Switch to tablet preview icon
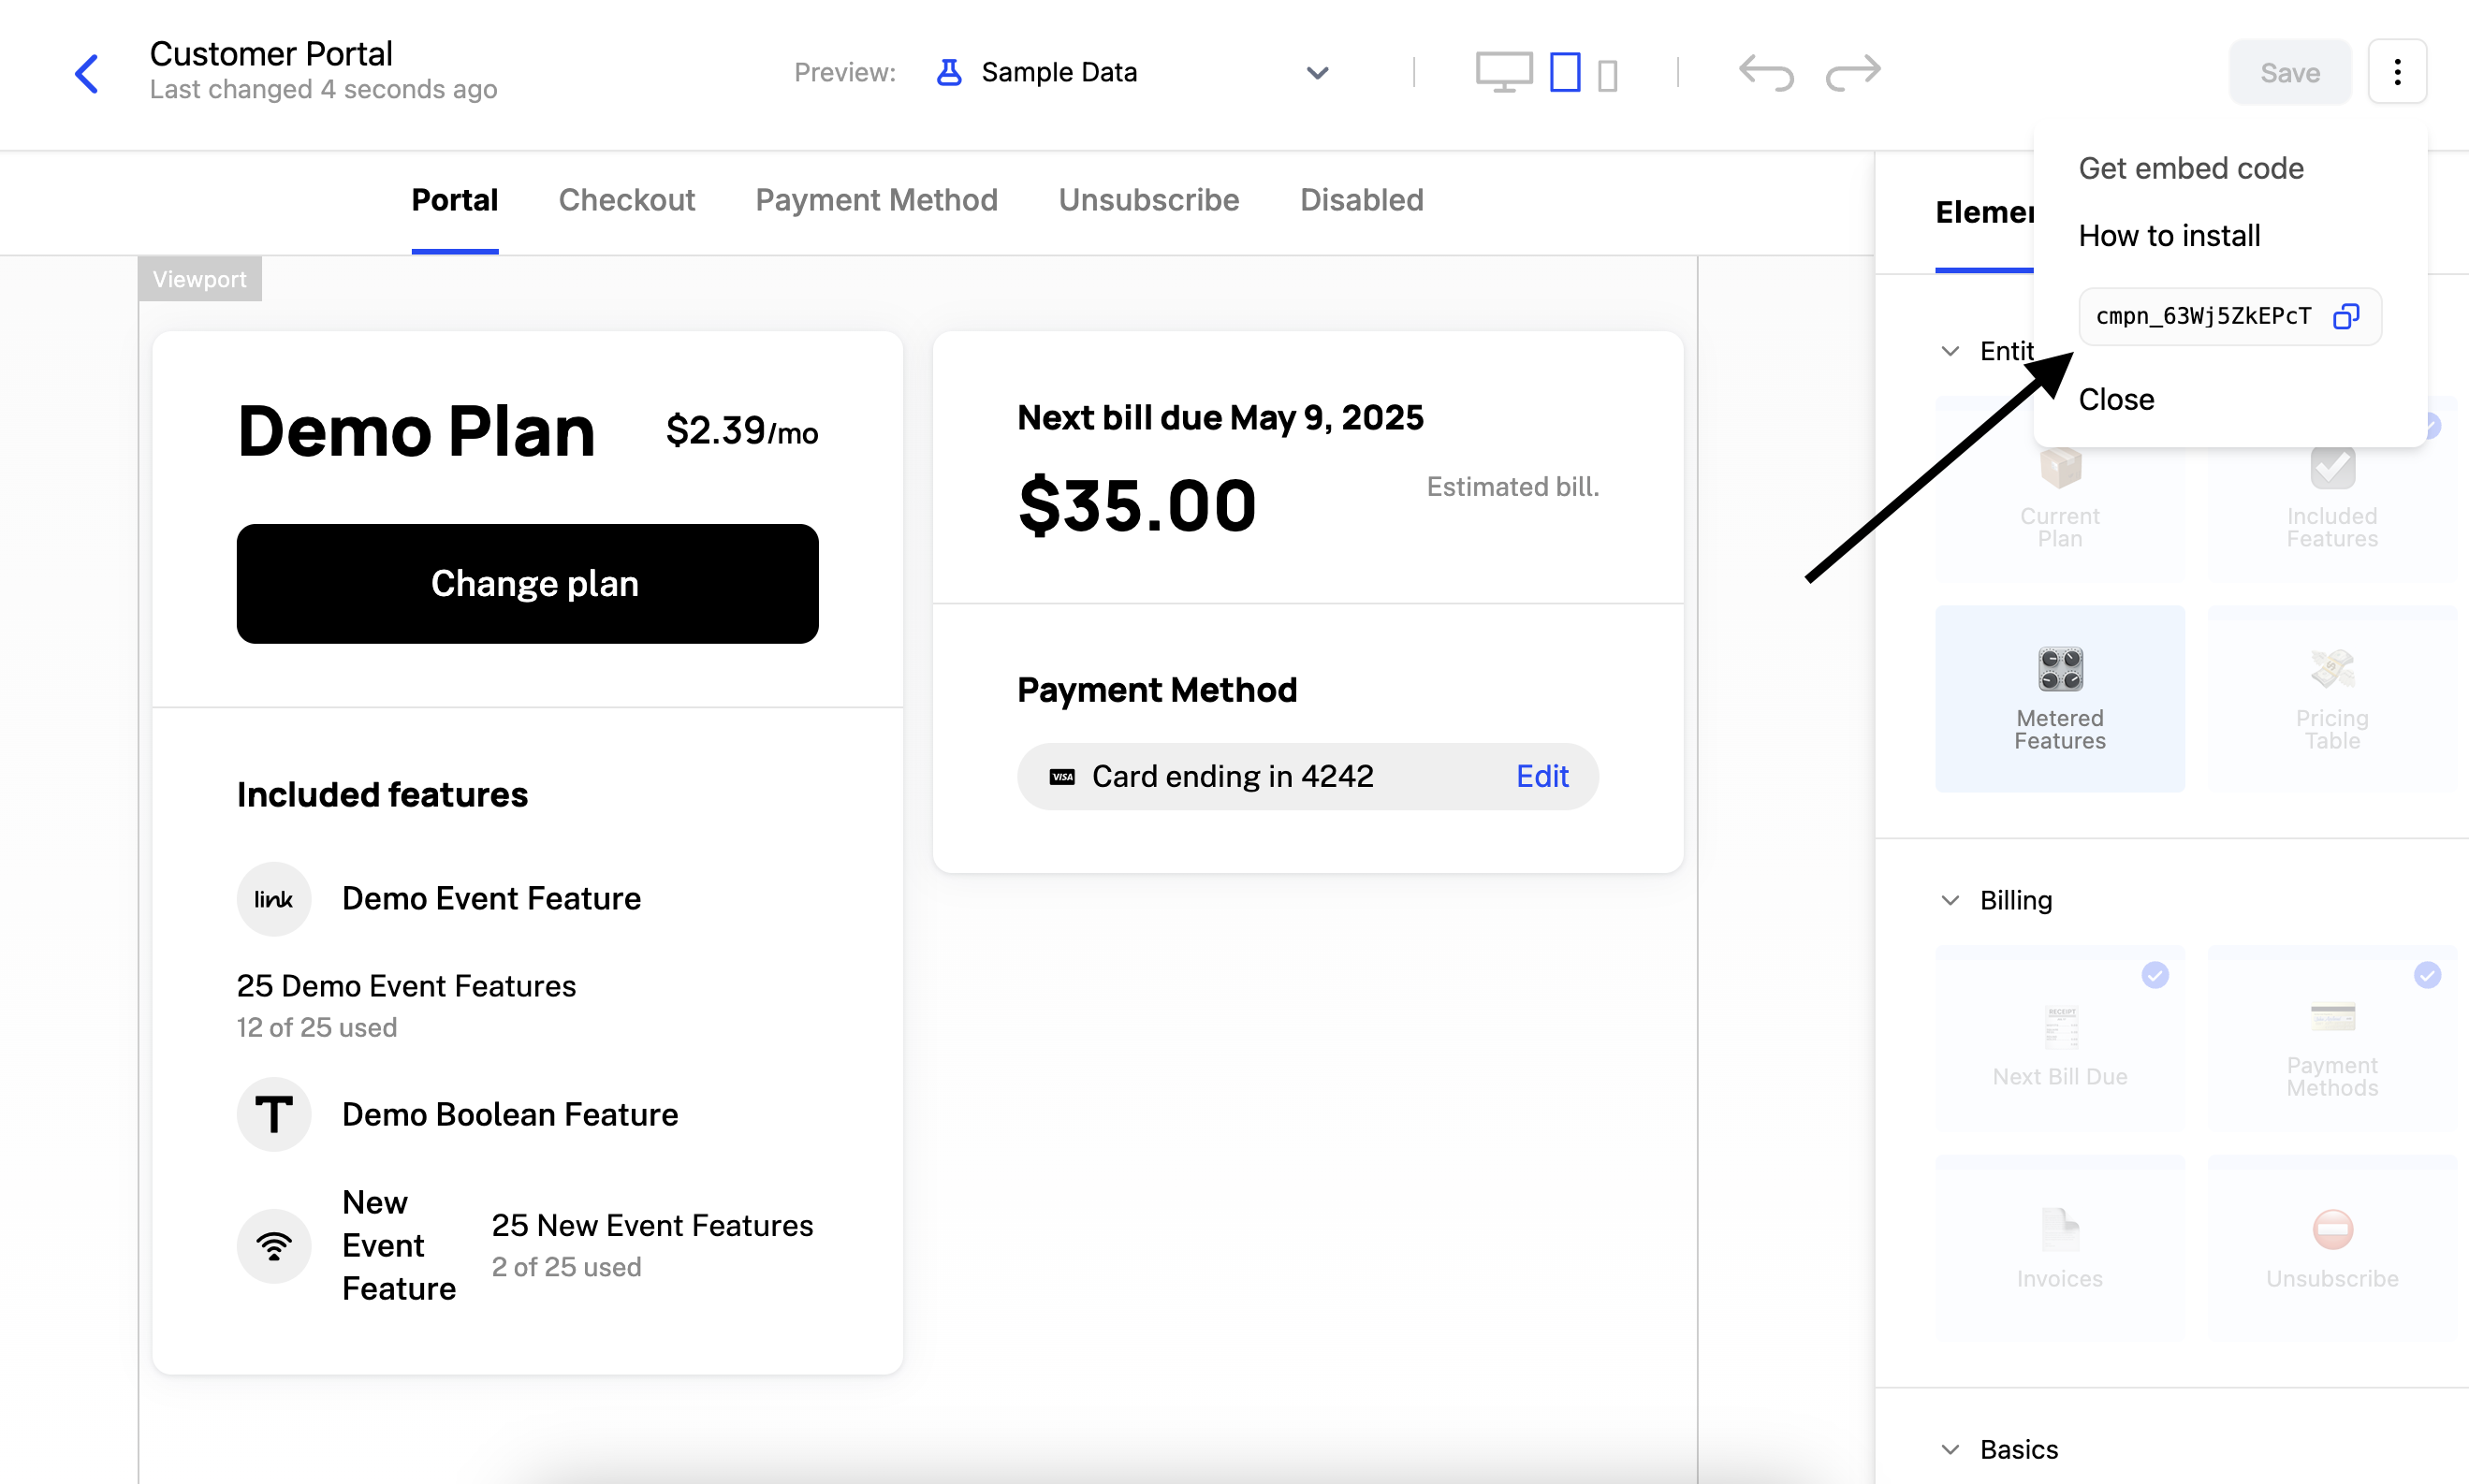This screenshot has height=1484, width=2469. click(1565, 73)
